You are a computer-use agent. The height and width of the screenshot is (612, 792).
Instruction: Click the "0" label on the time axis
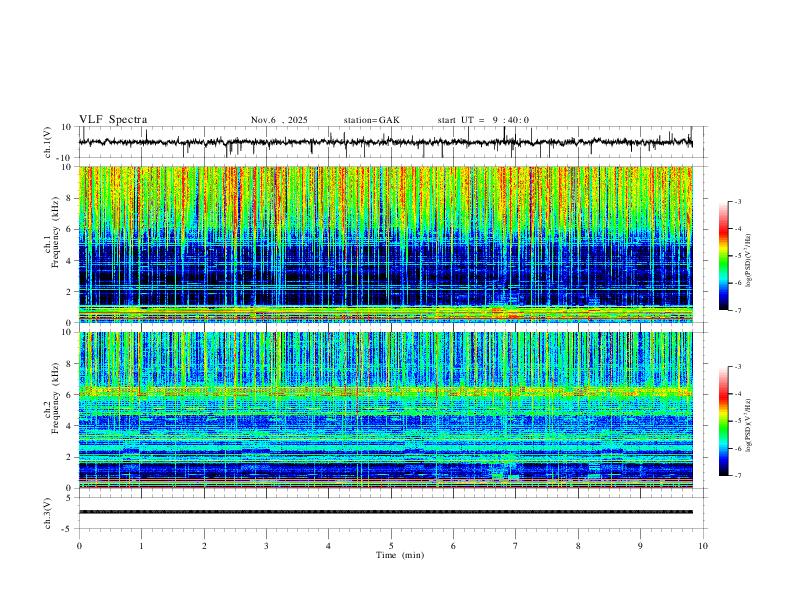[79, 546]
